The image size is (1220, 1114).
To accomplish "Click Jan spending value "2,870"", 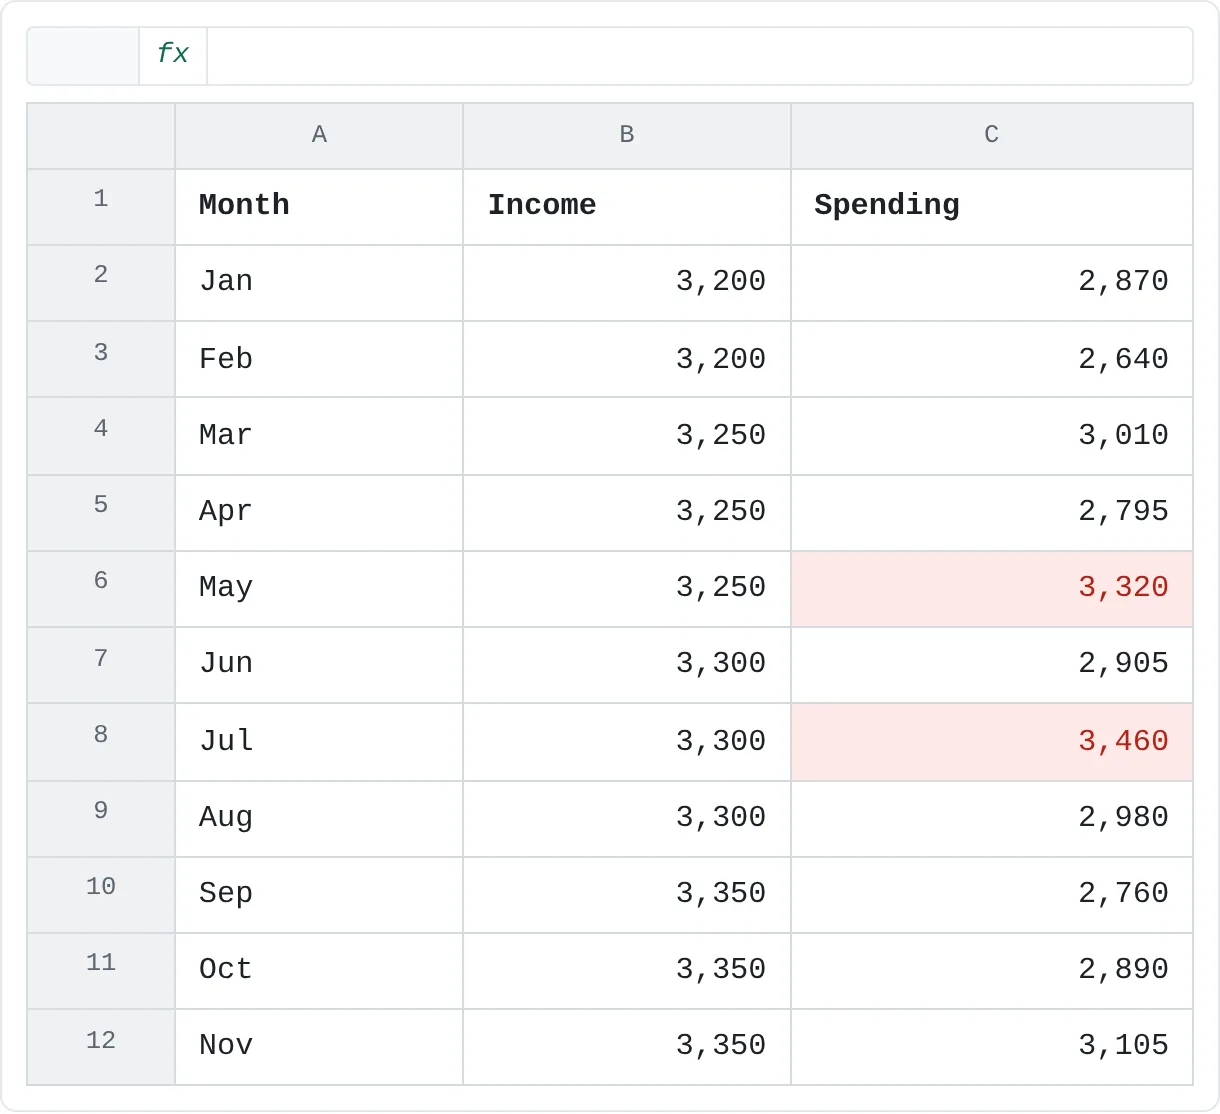I will point(992,283).
